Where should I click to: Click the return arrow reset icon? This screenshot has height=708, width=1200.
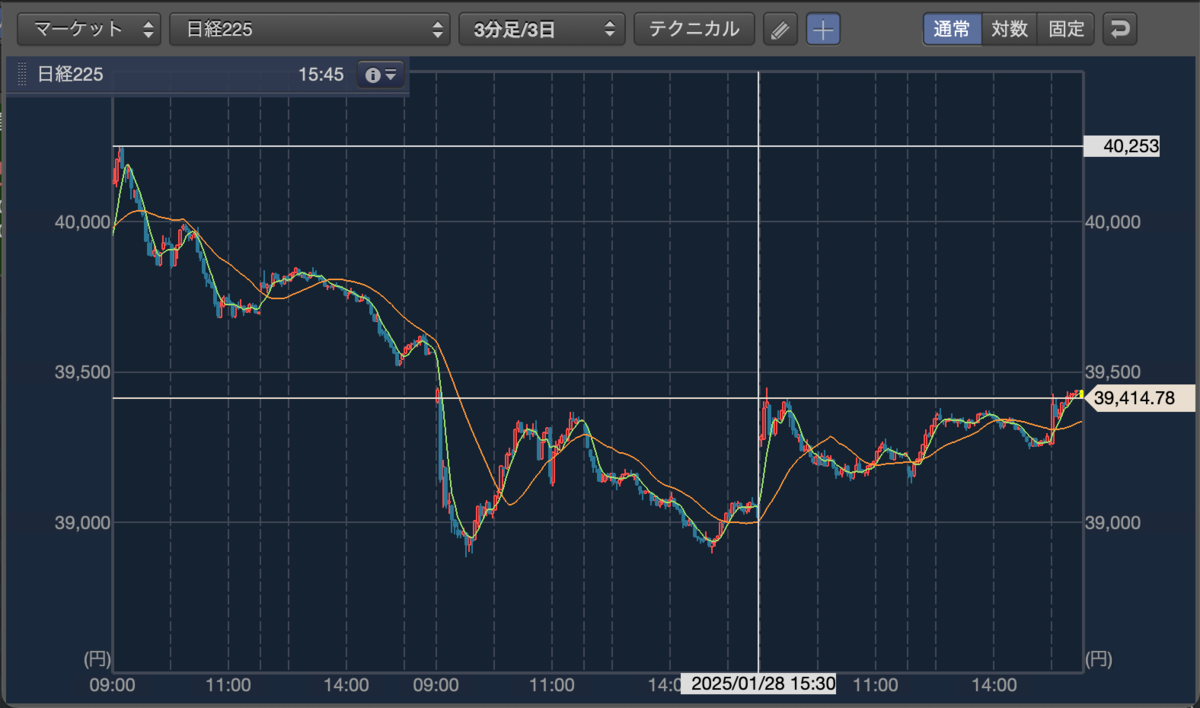pyautogui.click(x=1120, y=29)
